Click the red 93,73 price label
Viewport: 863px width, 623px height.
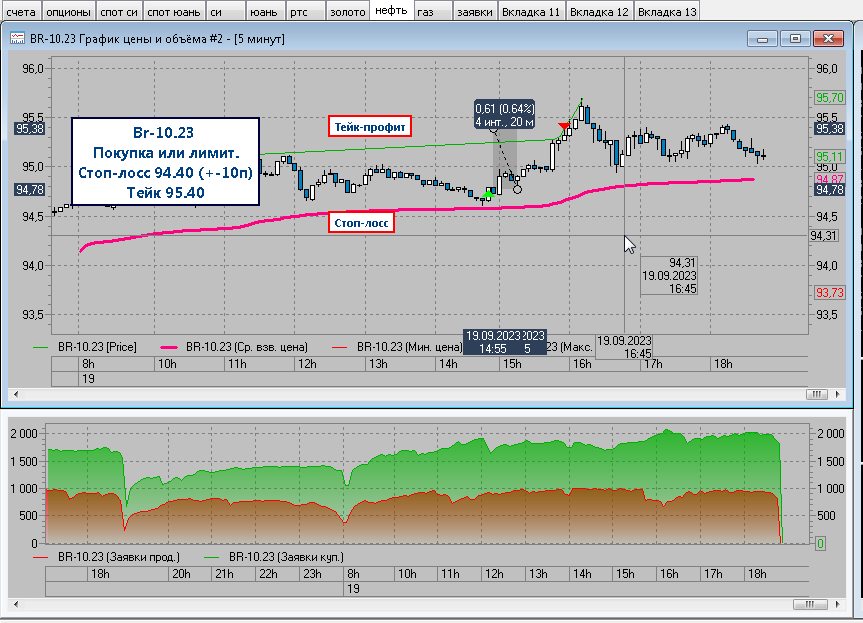(x=829, y=292)
